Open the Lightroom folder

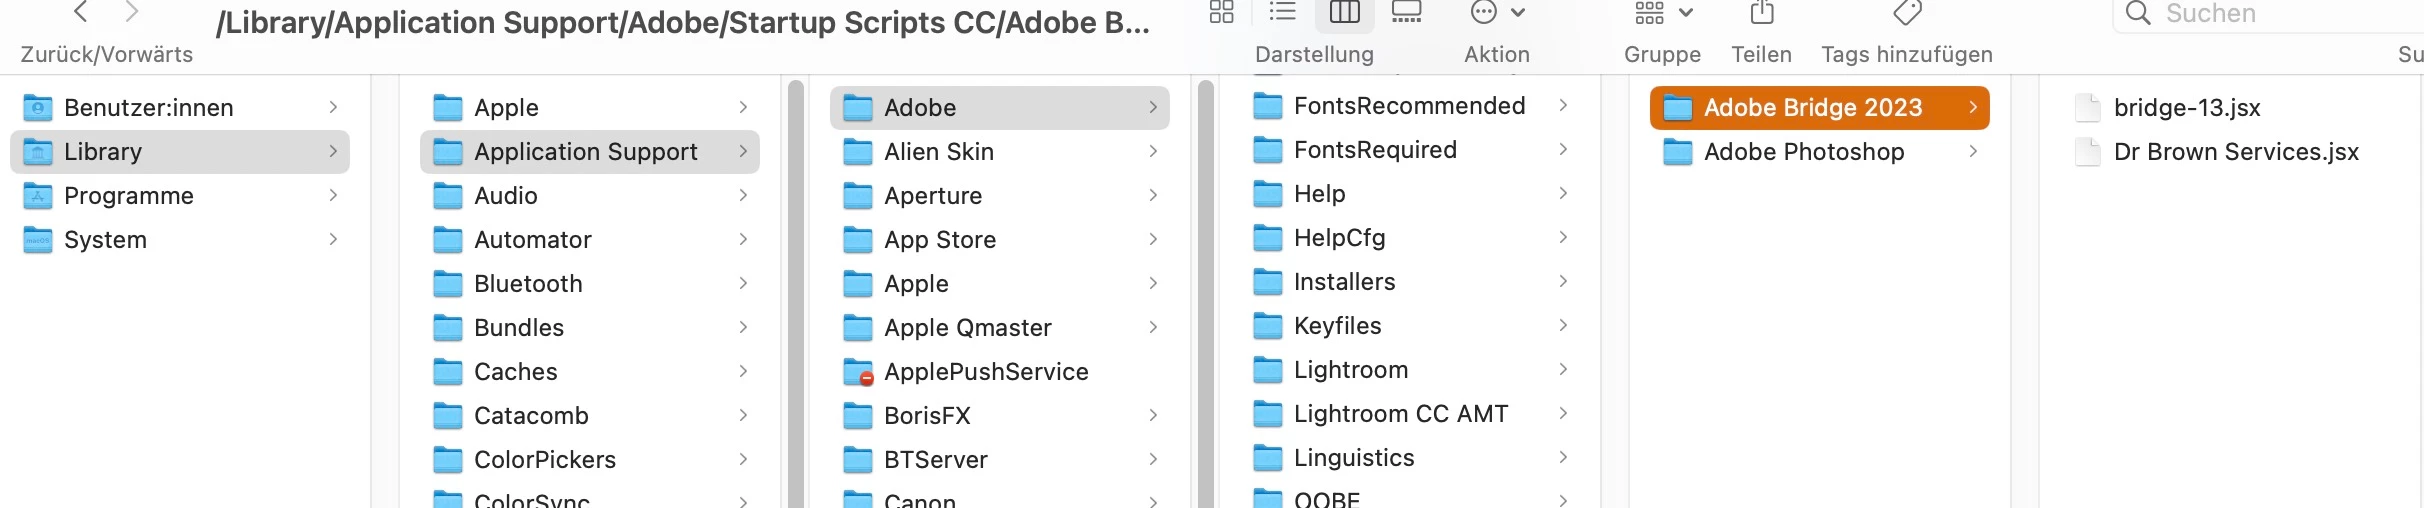[1410, 369]
